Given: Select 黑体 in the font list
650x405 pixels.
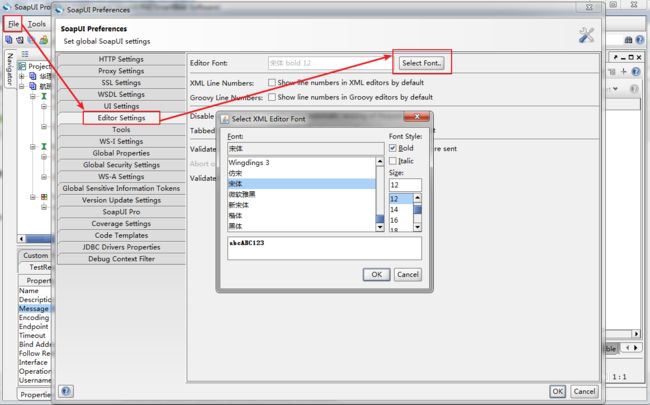Looking at the screenshot, I should coord(301,226).
